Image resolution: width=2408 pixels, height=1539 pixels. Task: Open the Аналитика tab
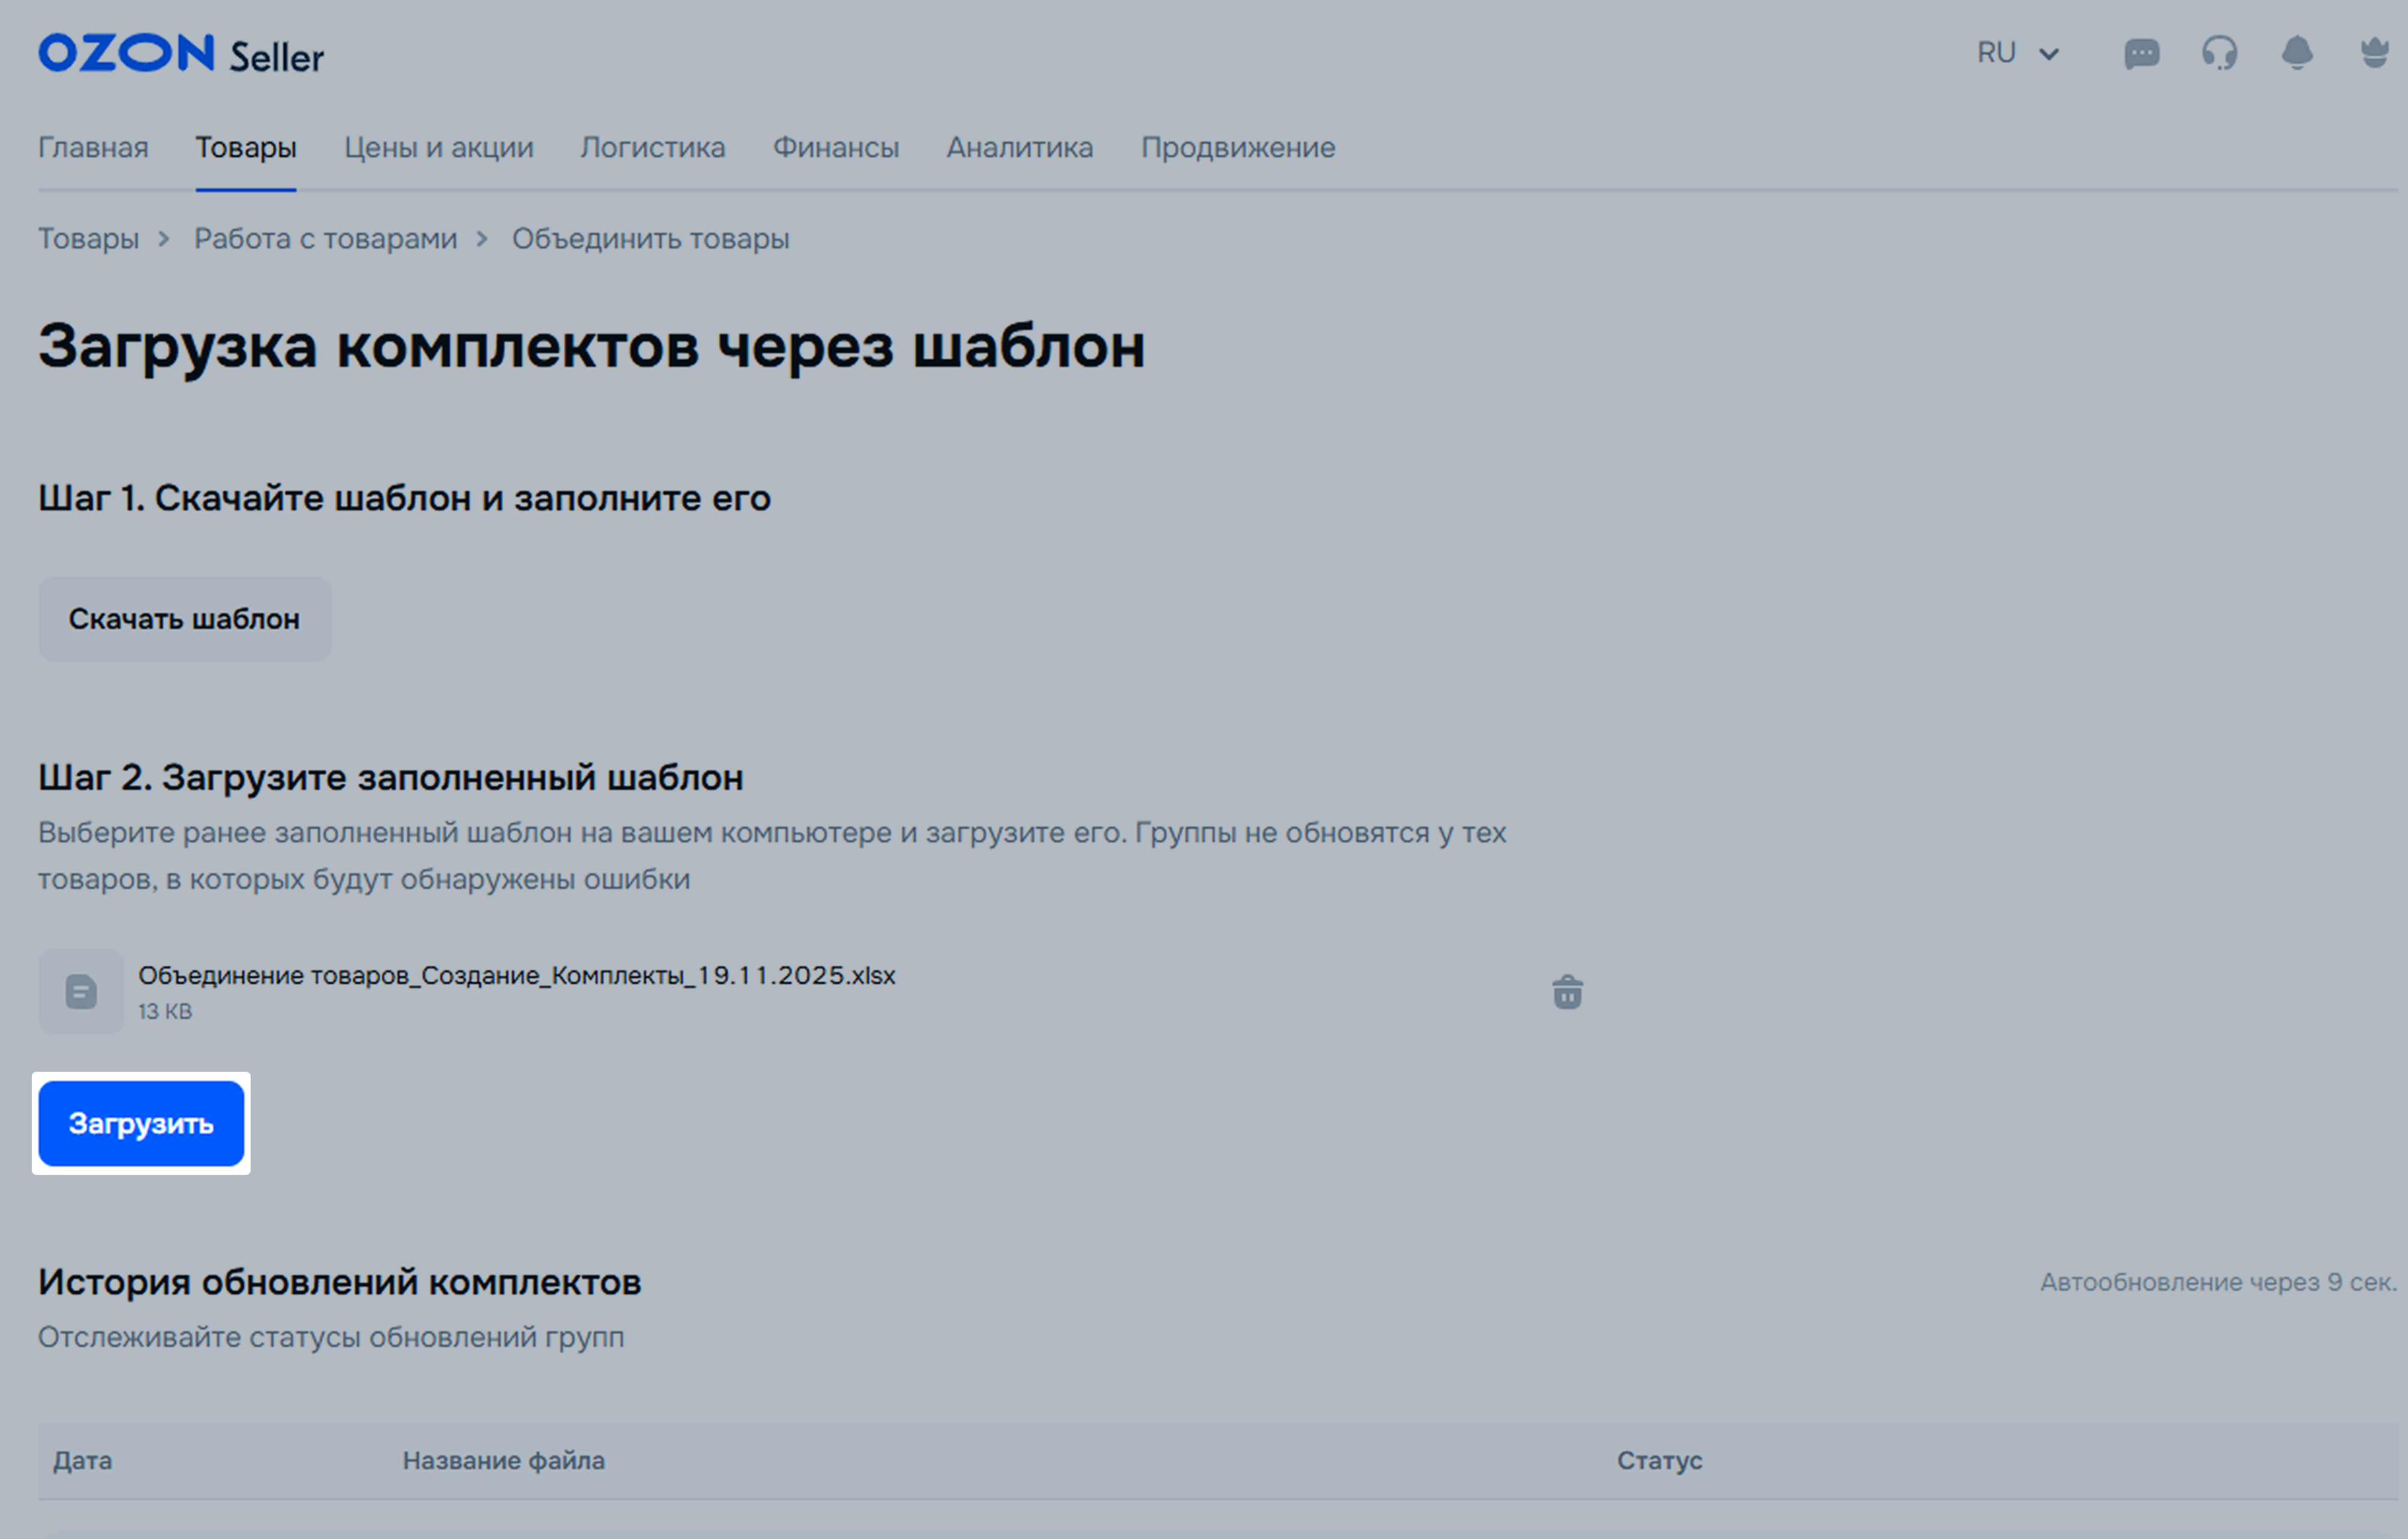(1019, 148)
